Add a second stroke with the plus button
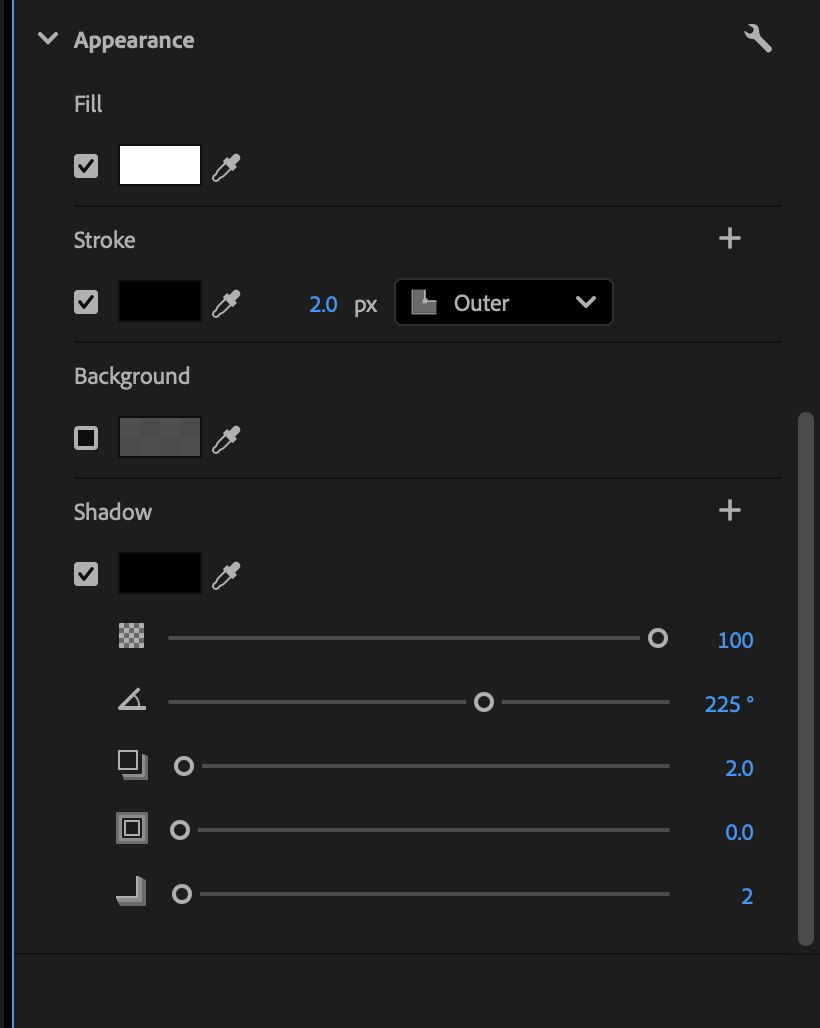The image size is (820, 1028). tap(730, 238)
